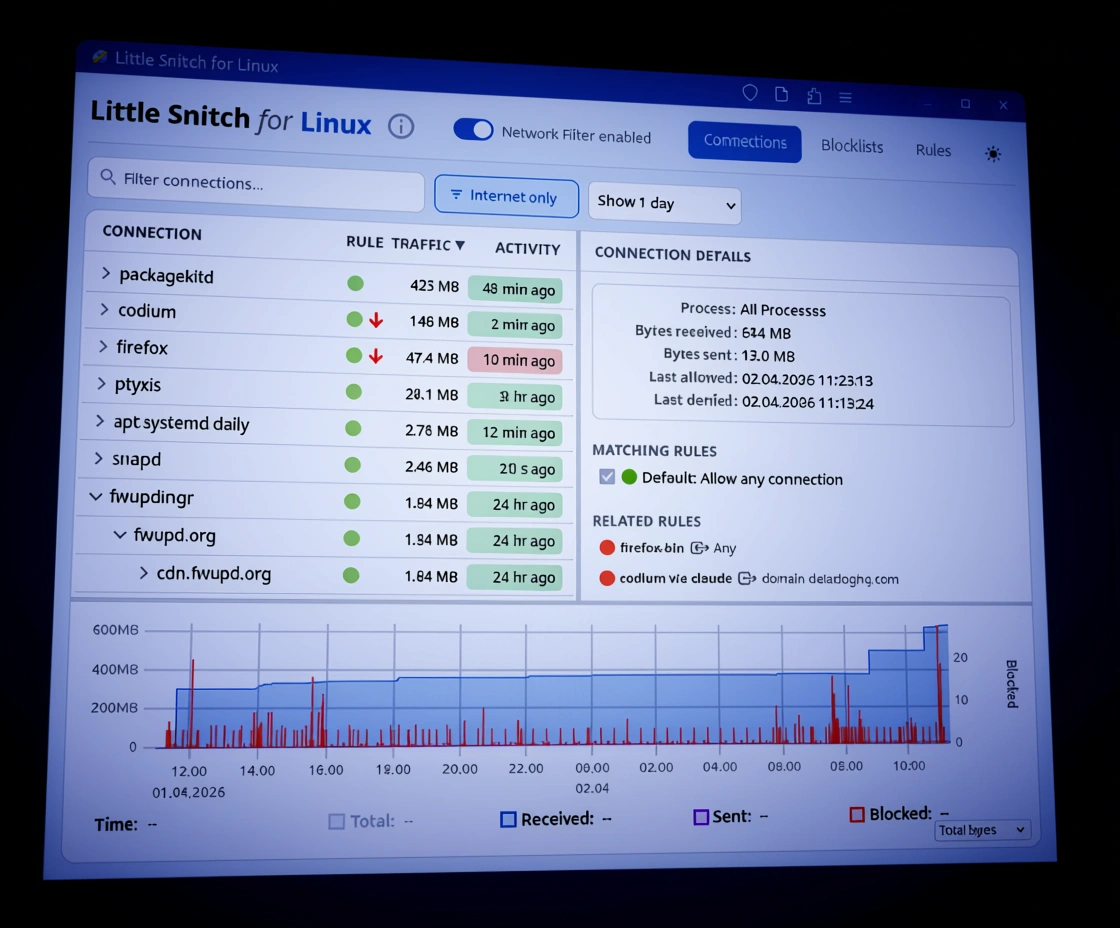Click the shield icon in title bar
The image size is (1120, 928).
click(750, 93)
